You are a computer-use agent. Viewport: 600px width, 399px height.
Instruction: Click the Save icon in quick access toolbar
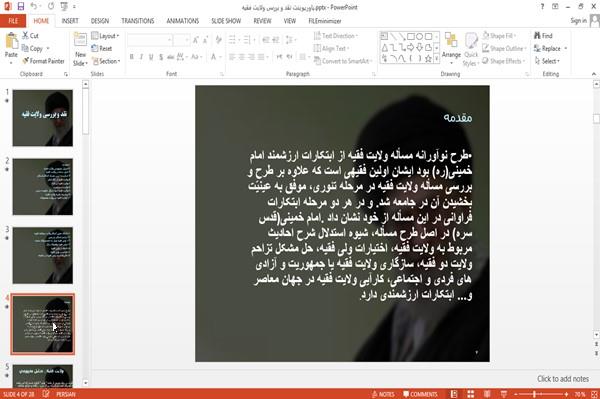[21, 6]
